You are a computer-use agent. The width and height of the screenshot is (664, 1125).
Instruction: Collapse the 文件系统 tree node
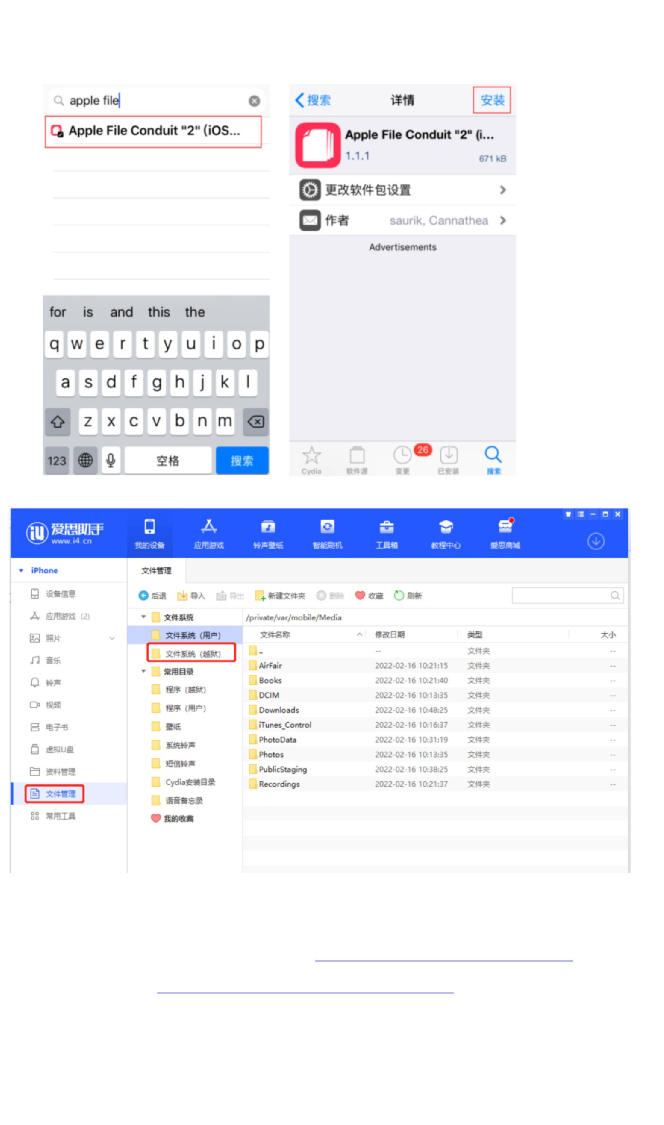coord(144,617)
